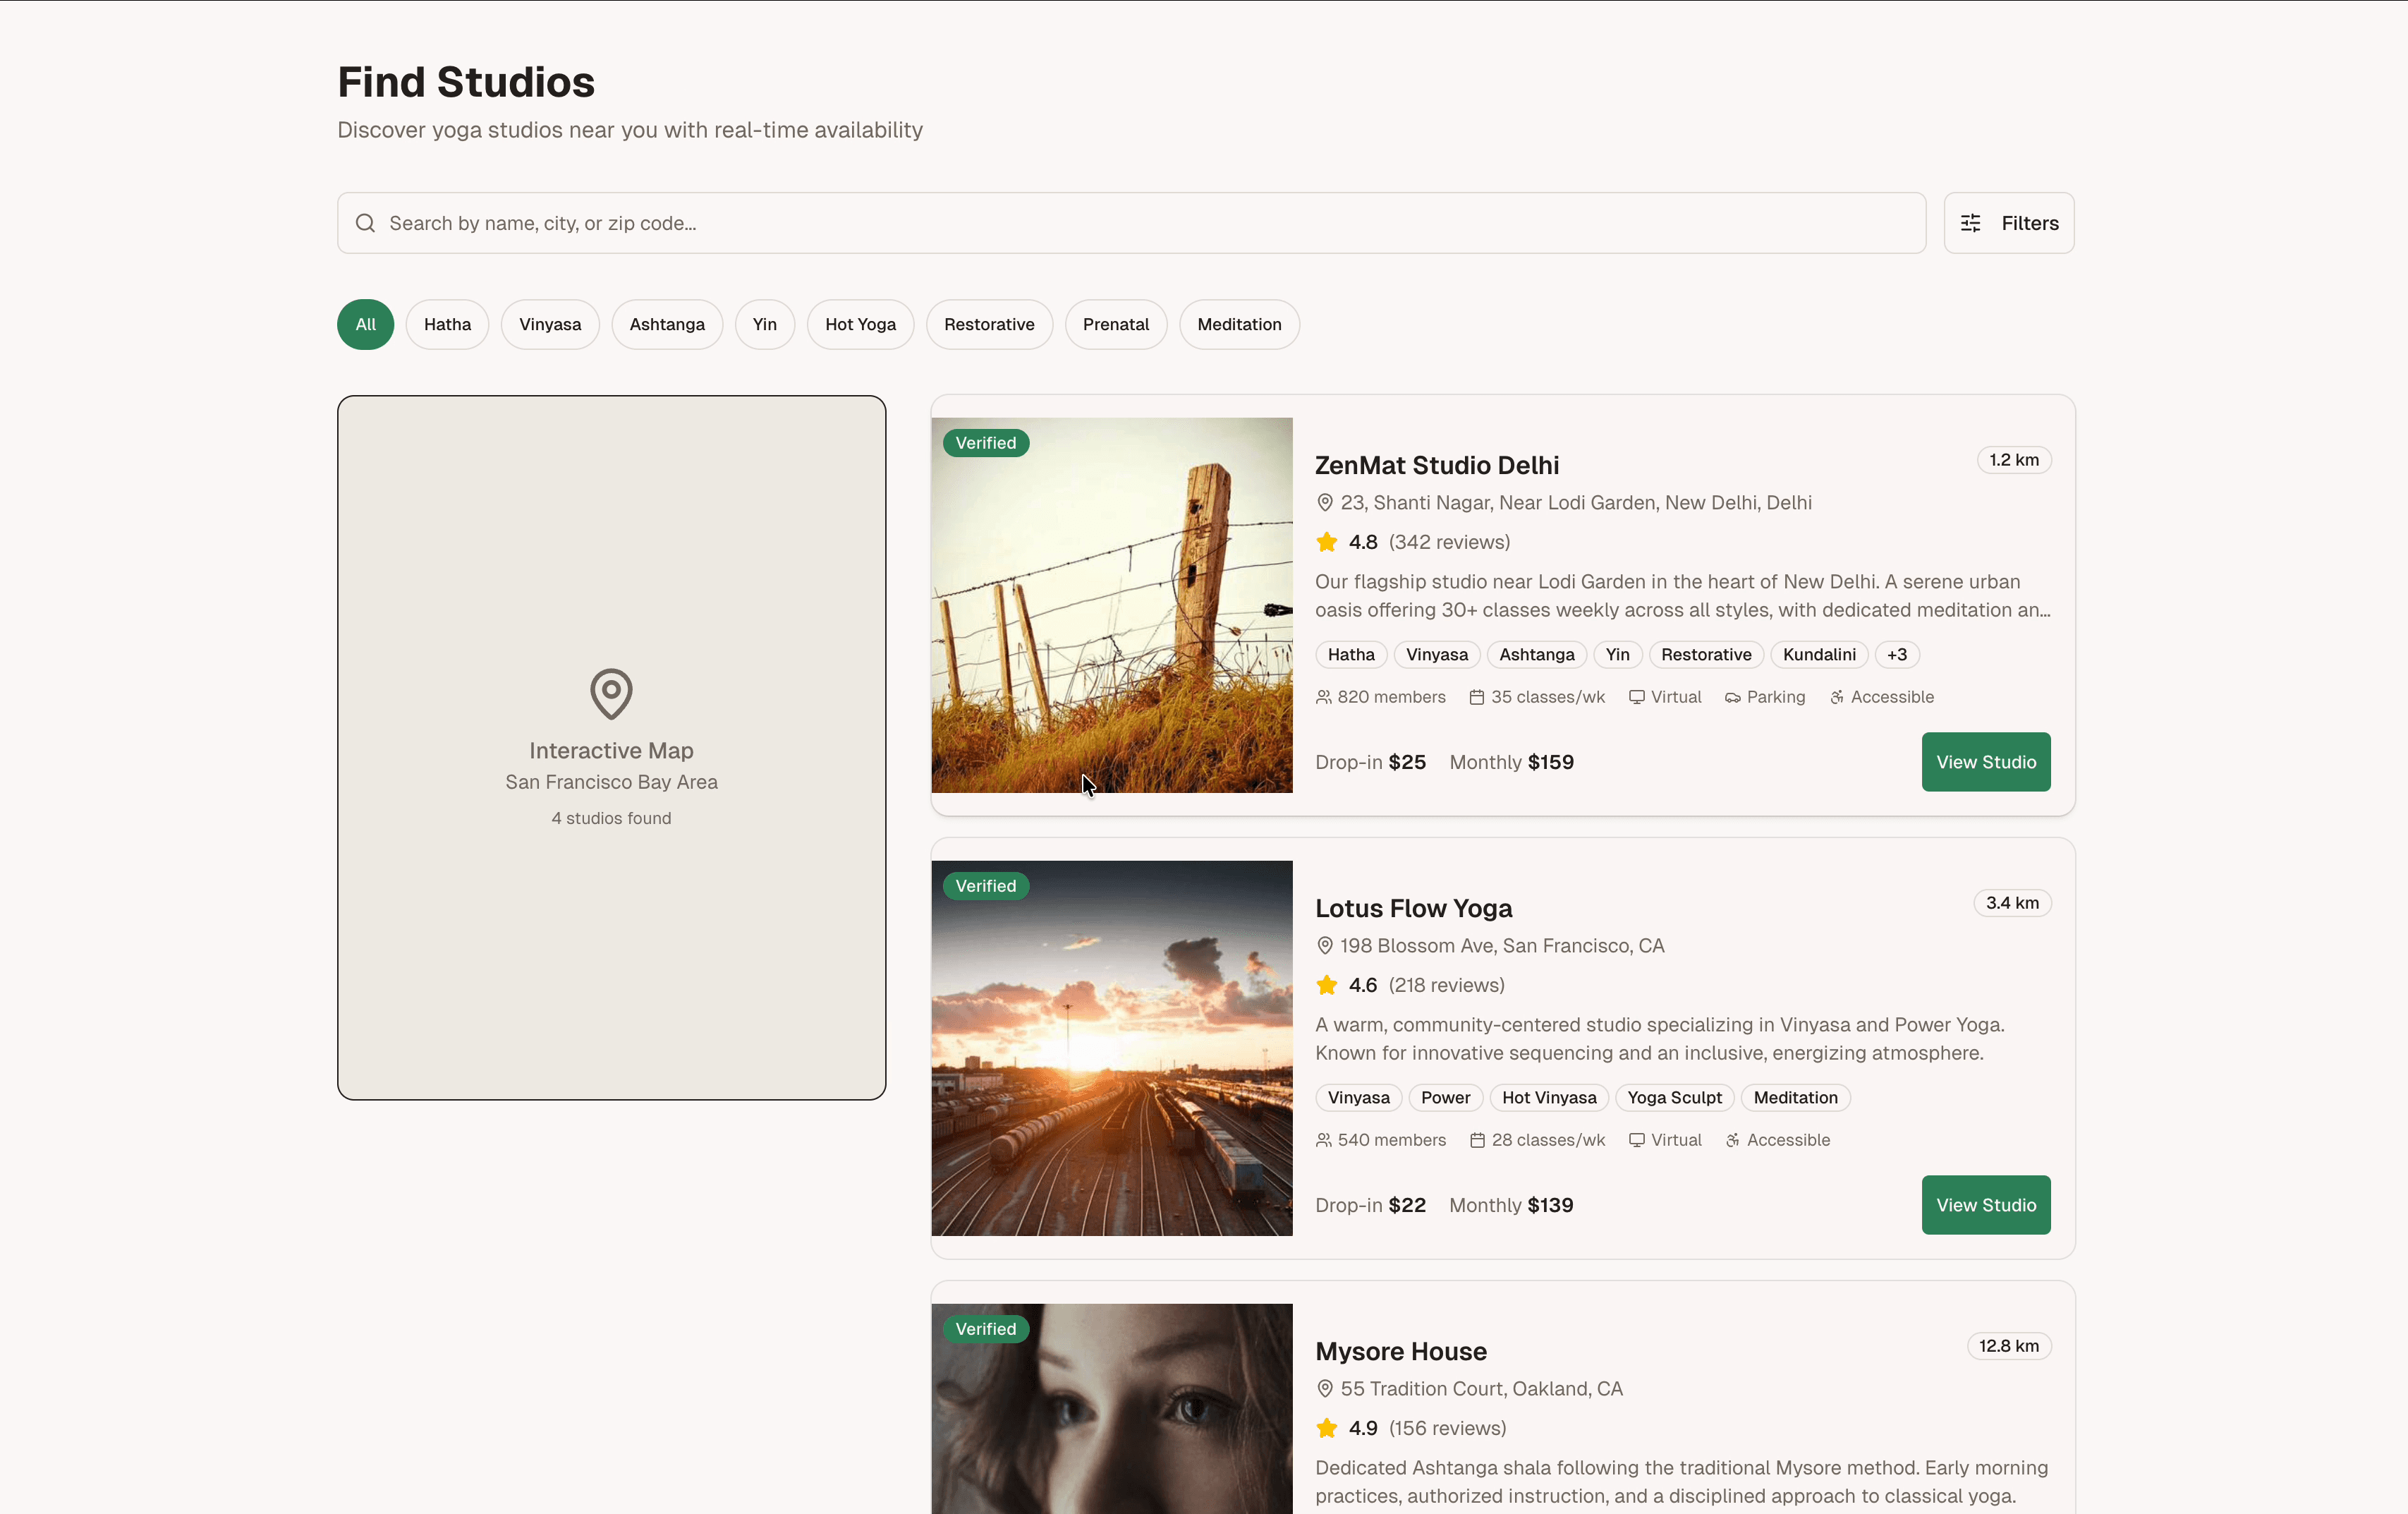Click the filter sliders icon beside Filters
This screenshot has height=1514, width=2408.
[1971, 223]
